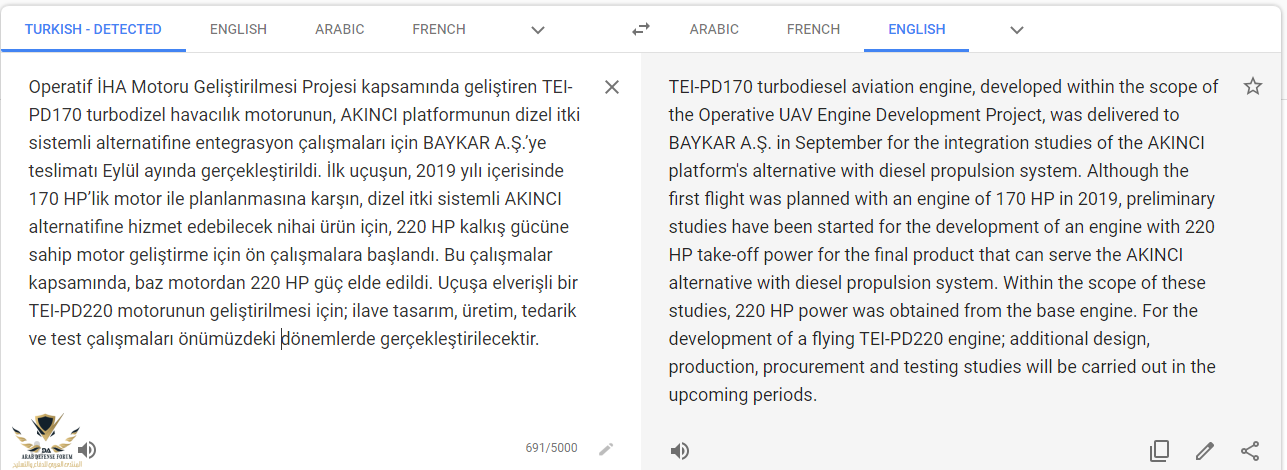Clear the source text with X
This screenshot has width=1287, height=470.
[612, 87]
